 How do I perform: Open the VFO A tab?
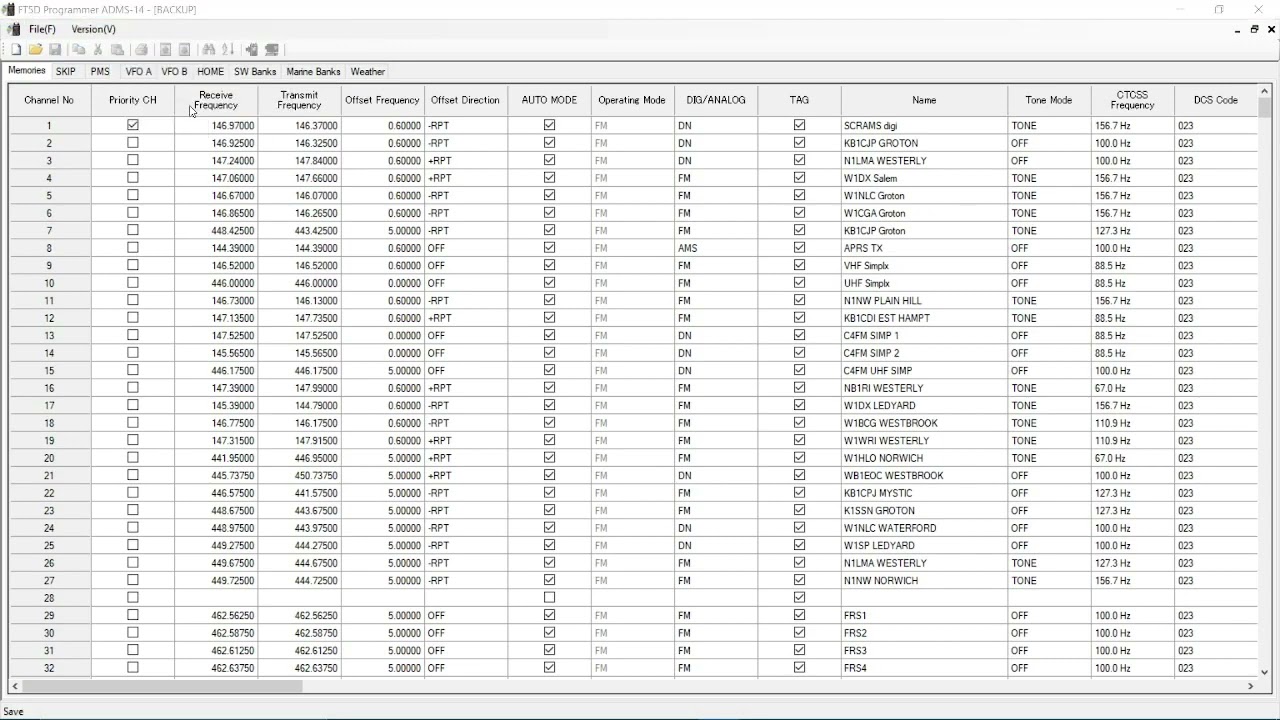[139, 72]
